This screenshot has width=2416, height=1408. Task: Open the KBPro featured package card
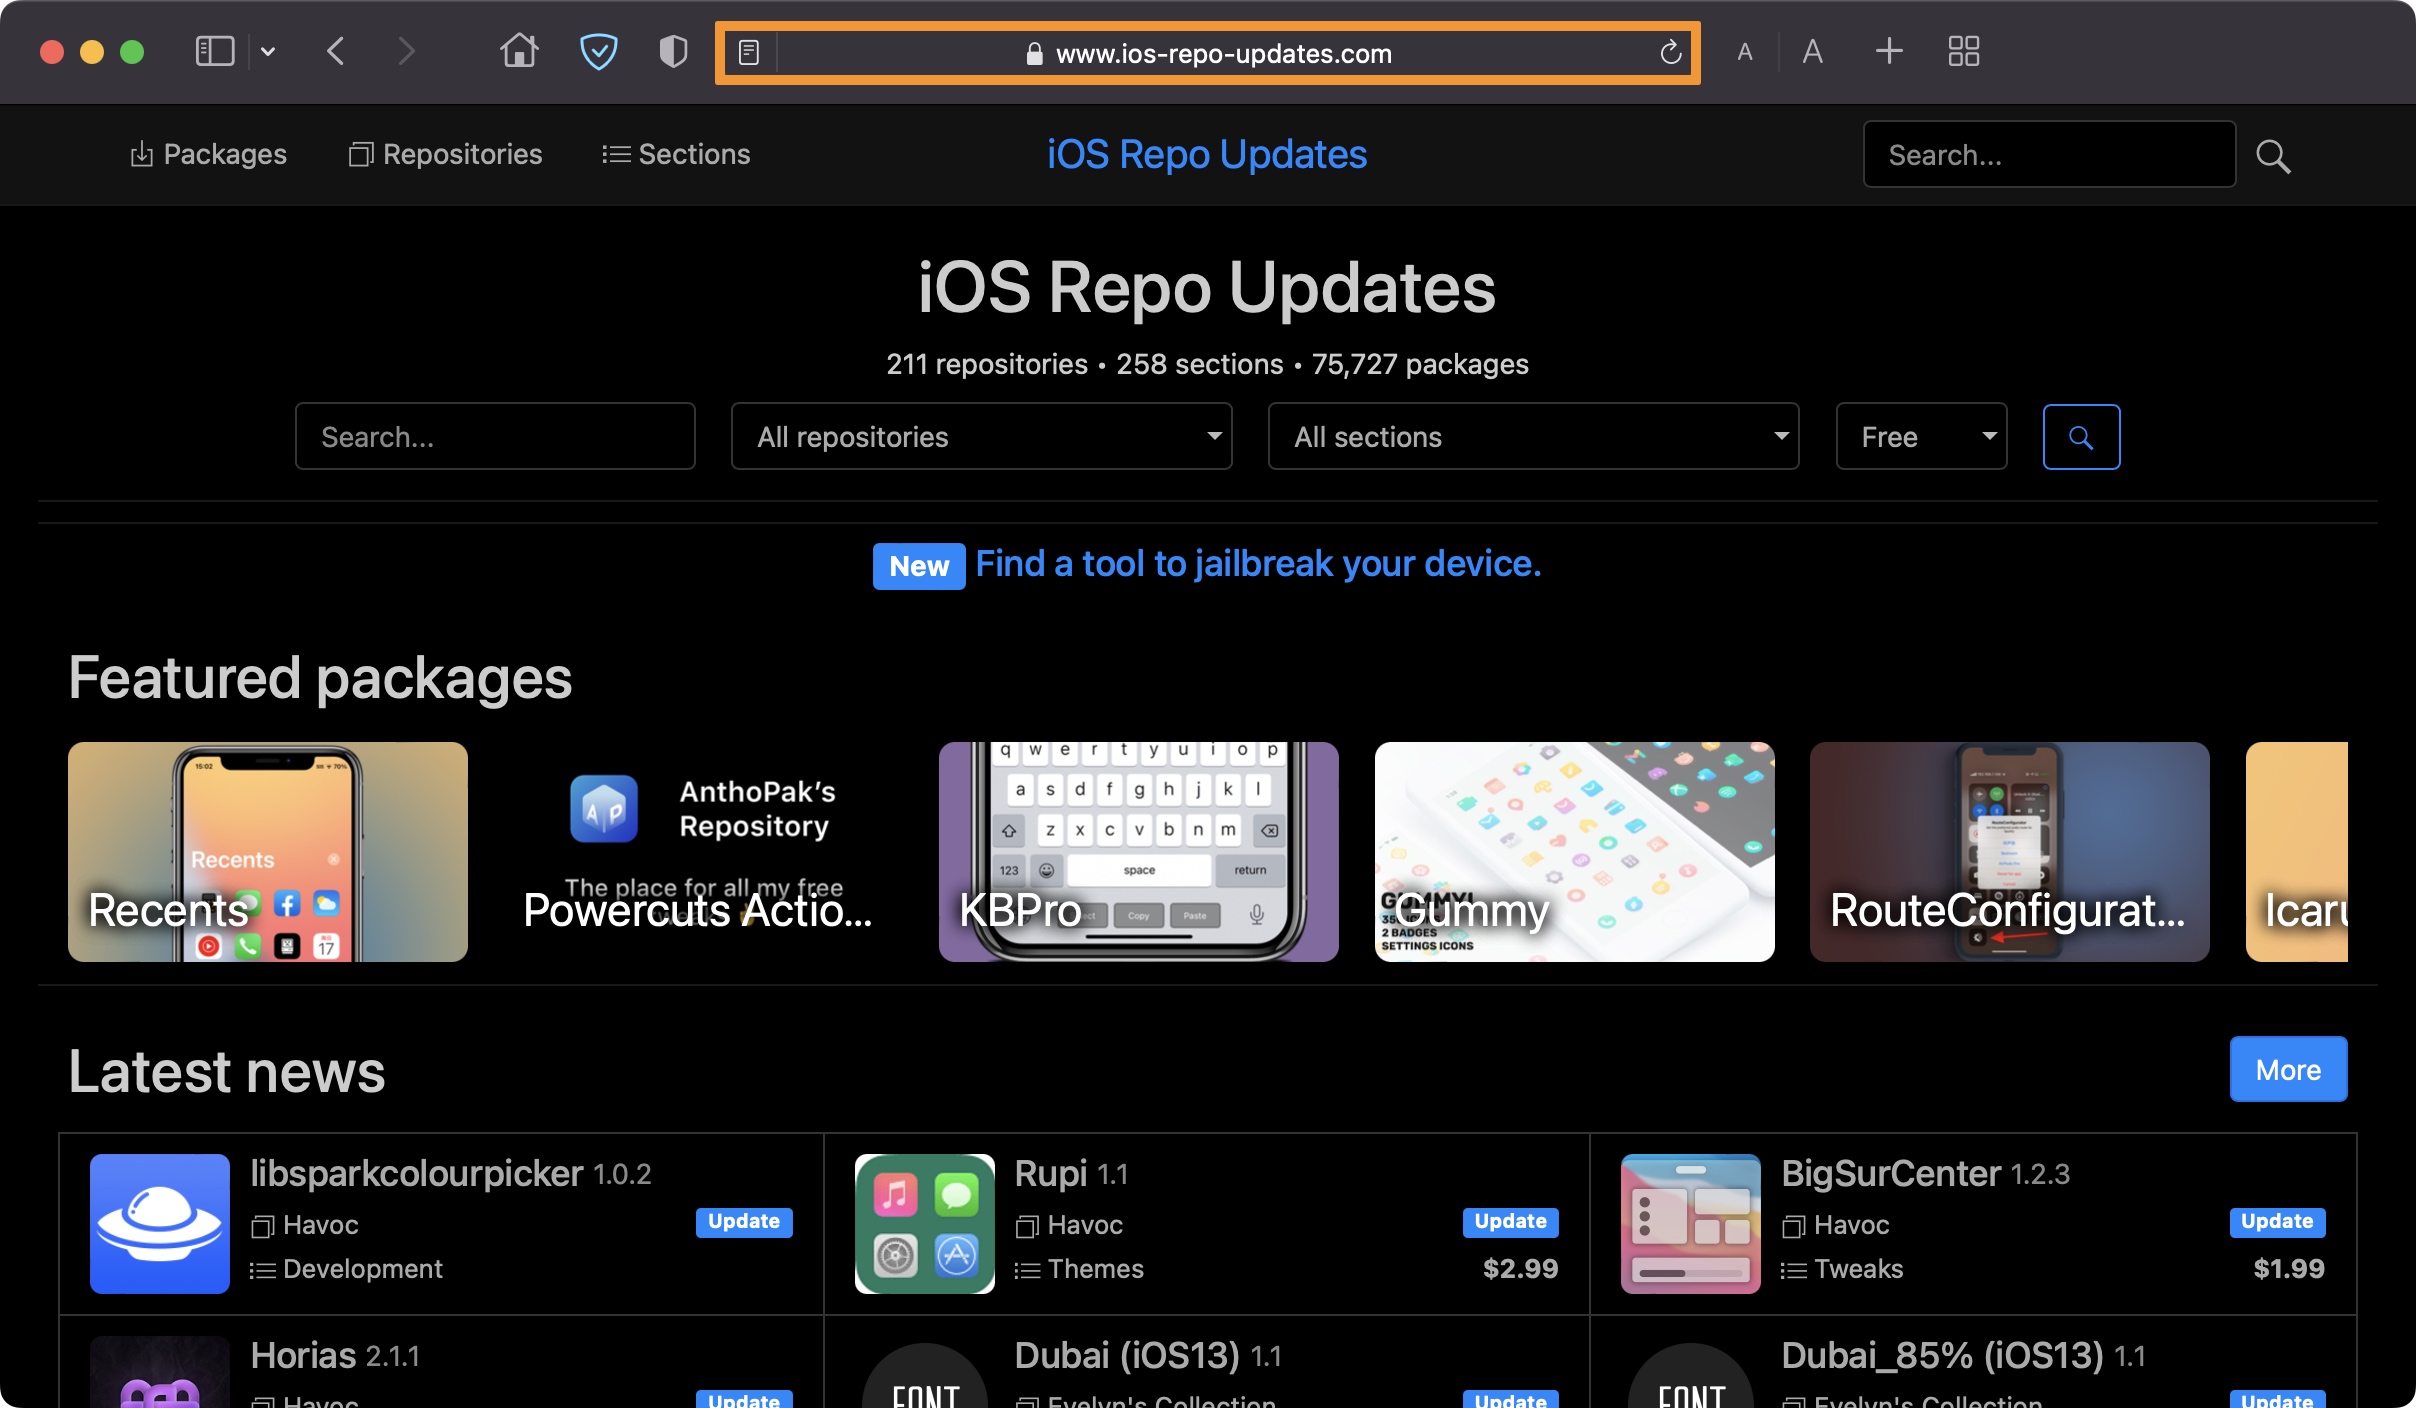pos(1139,852)
